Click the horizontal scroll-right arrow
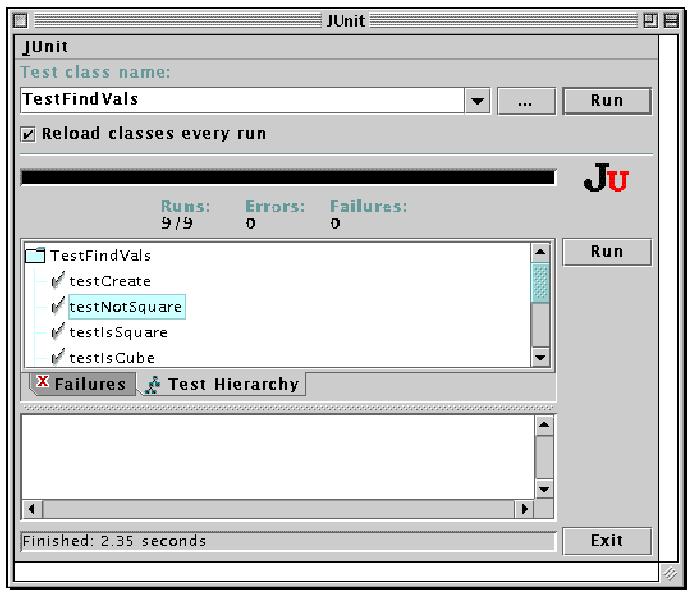 coord(524,509)
